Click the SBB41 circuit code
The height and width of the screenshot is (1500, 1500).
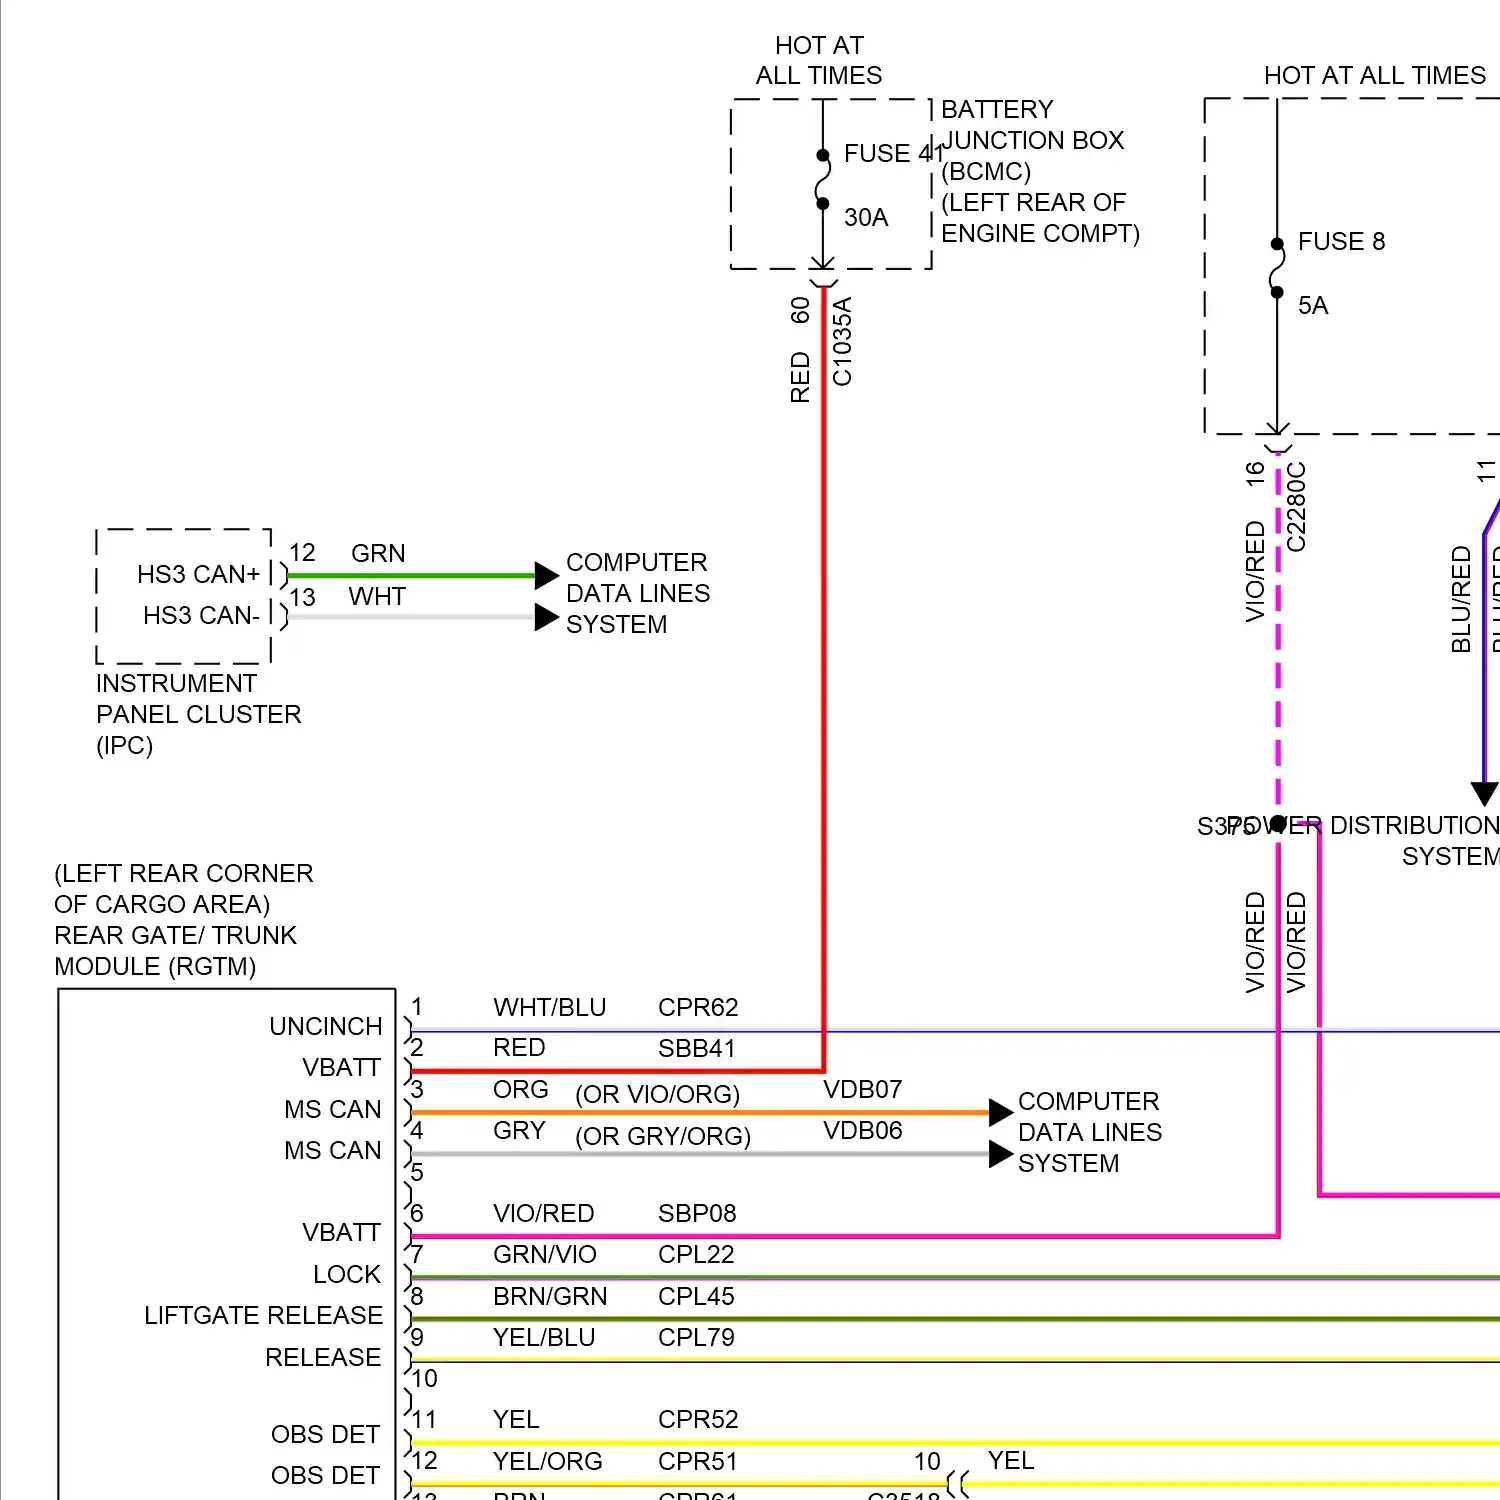click(x=697, y=1048)
